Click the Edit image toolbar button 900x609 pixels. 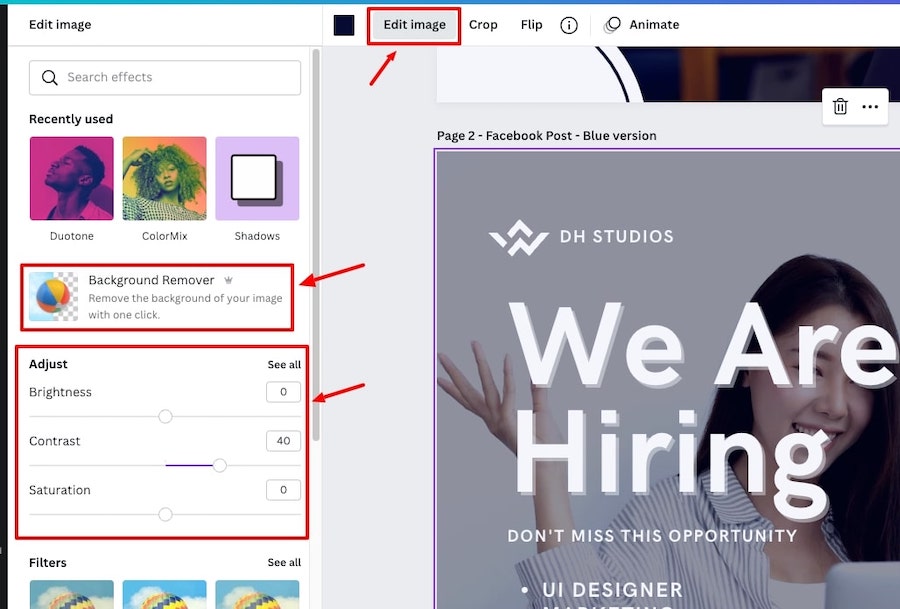pyautogui.click(x=414, y=25)
